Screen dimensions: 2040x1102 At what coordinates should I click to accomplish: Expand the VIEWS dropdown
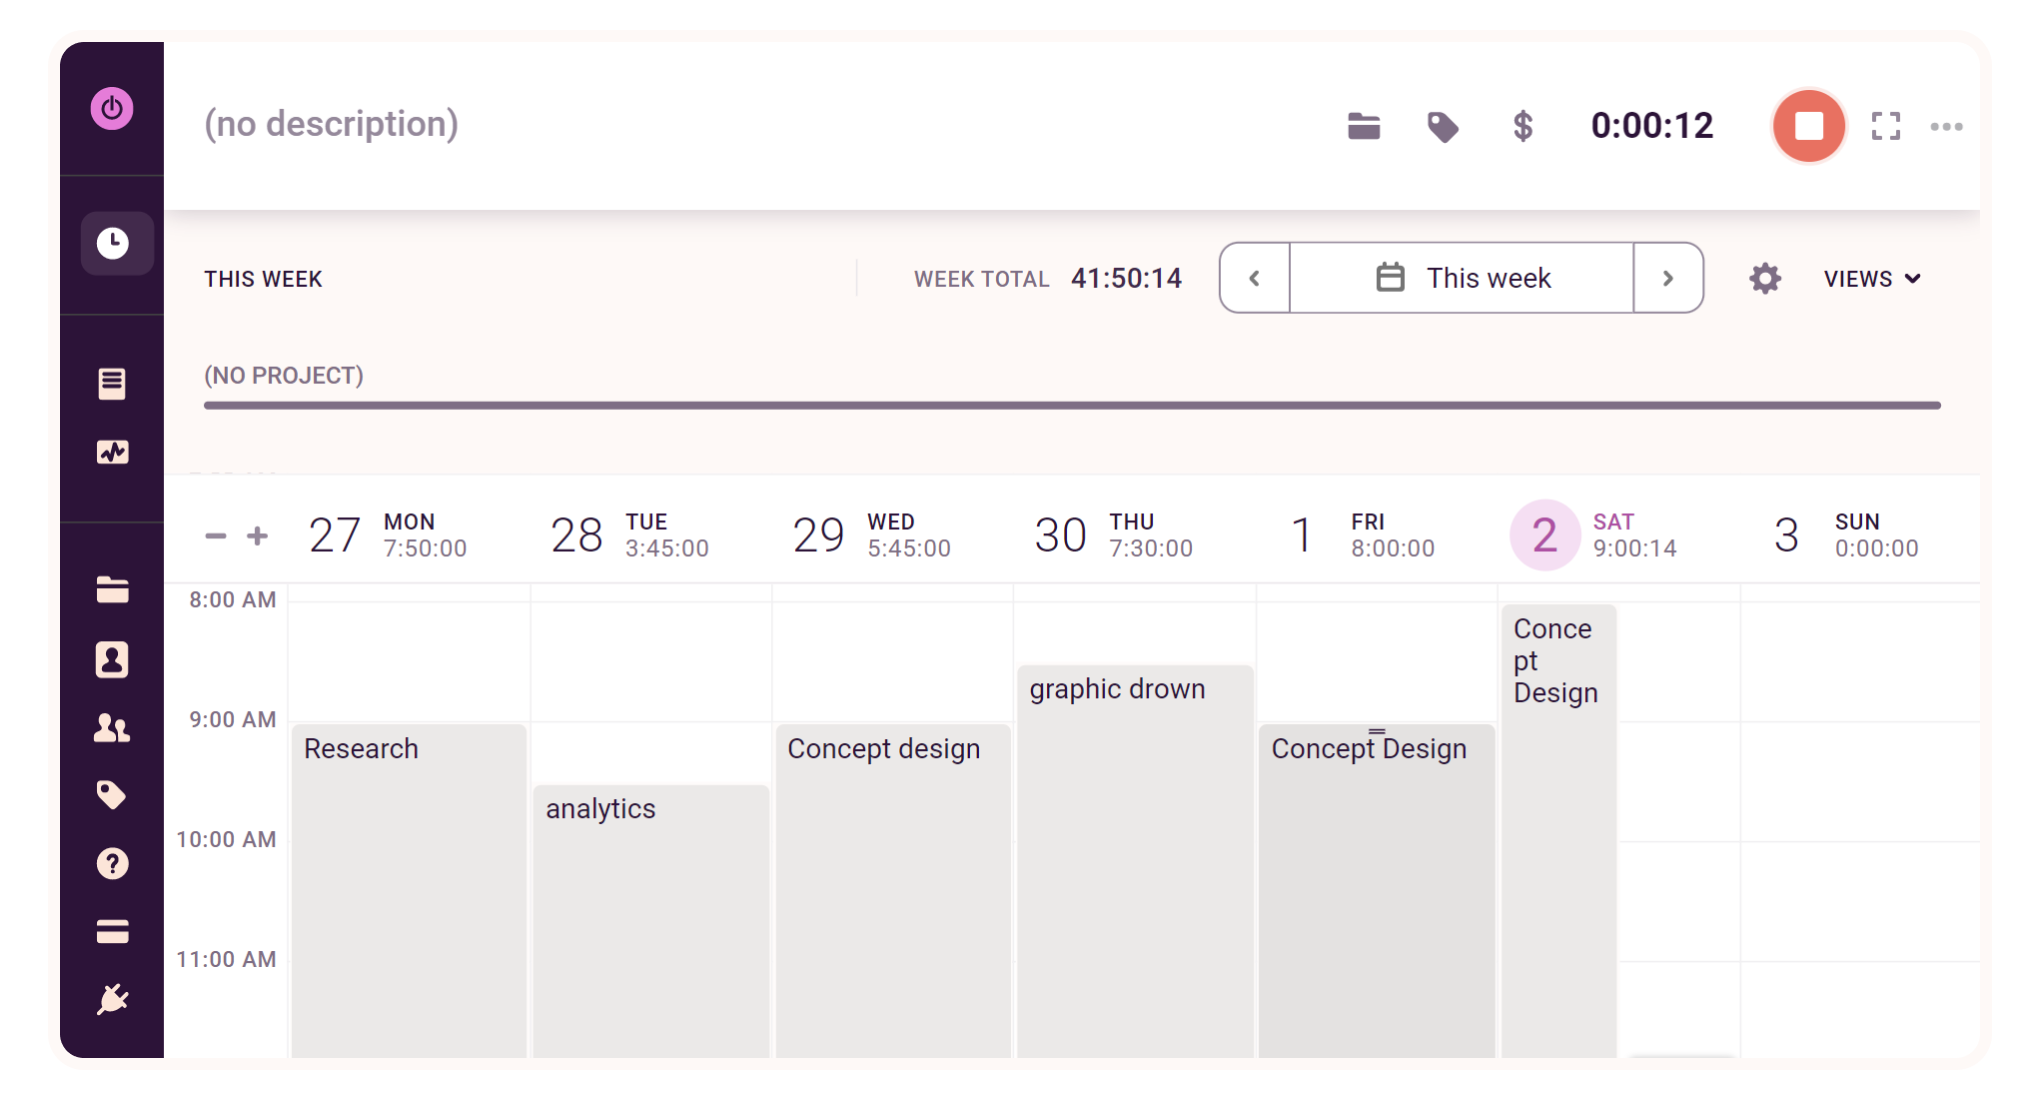coord(1872,279)
